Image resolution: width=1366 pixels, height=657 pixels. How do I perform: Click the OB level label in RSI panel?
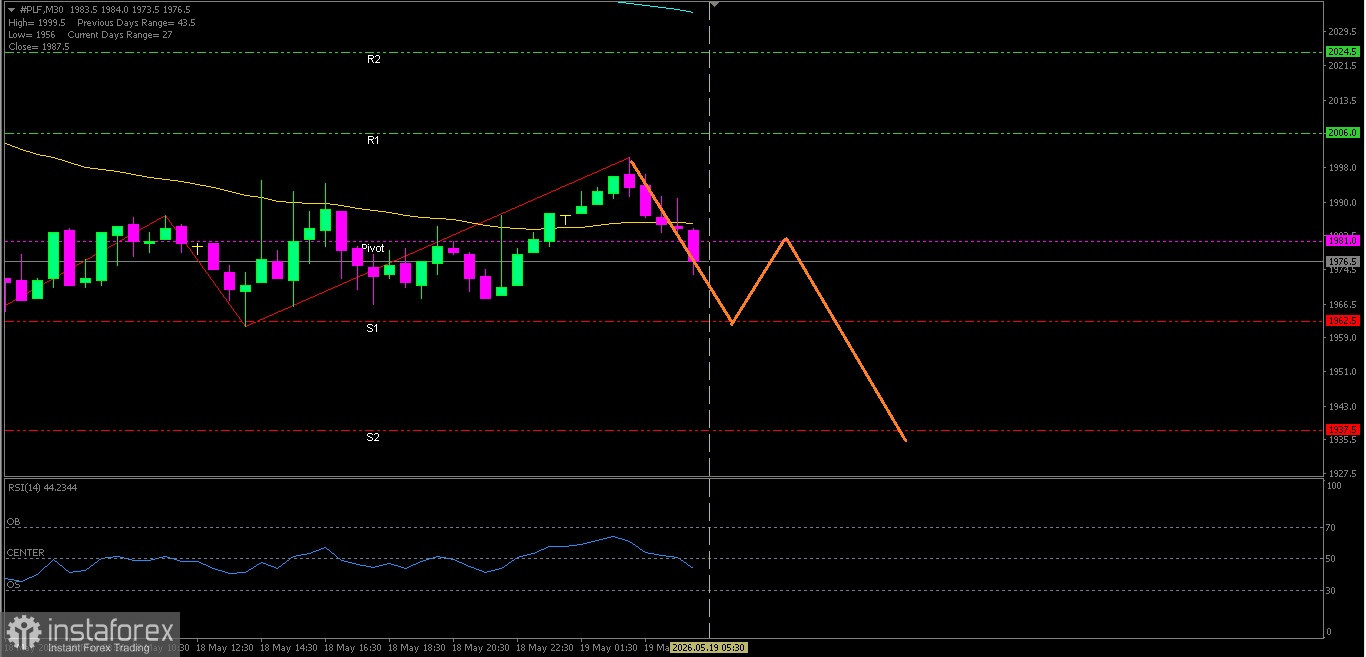click(14, 522)
